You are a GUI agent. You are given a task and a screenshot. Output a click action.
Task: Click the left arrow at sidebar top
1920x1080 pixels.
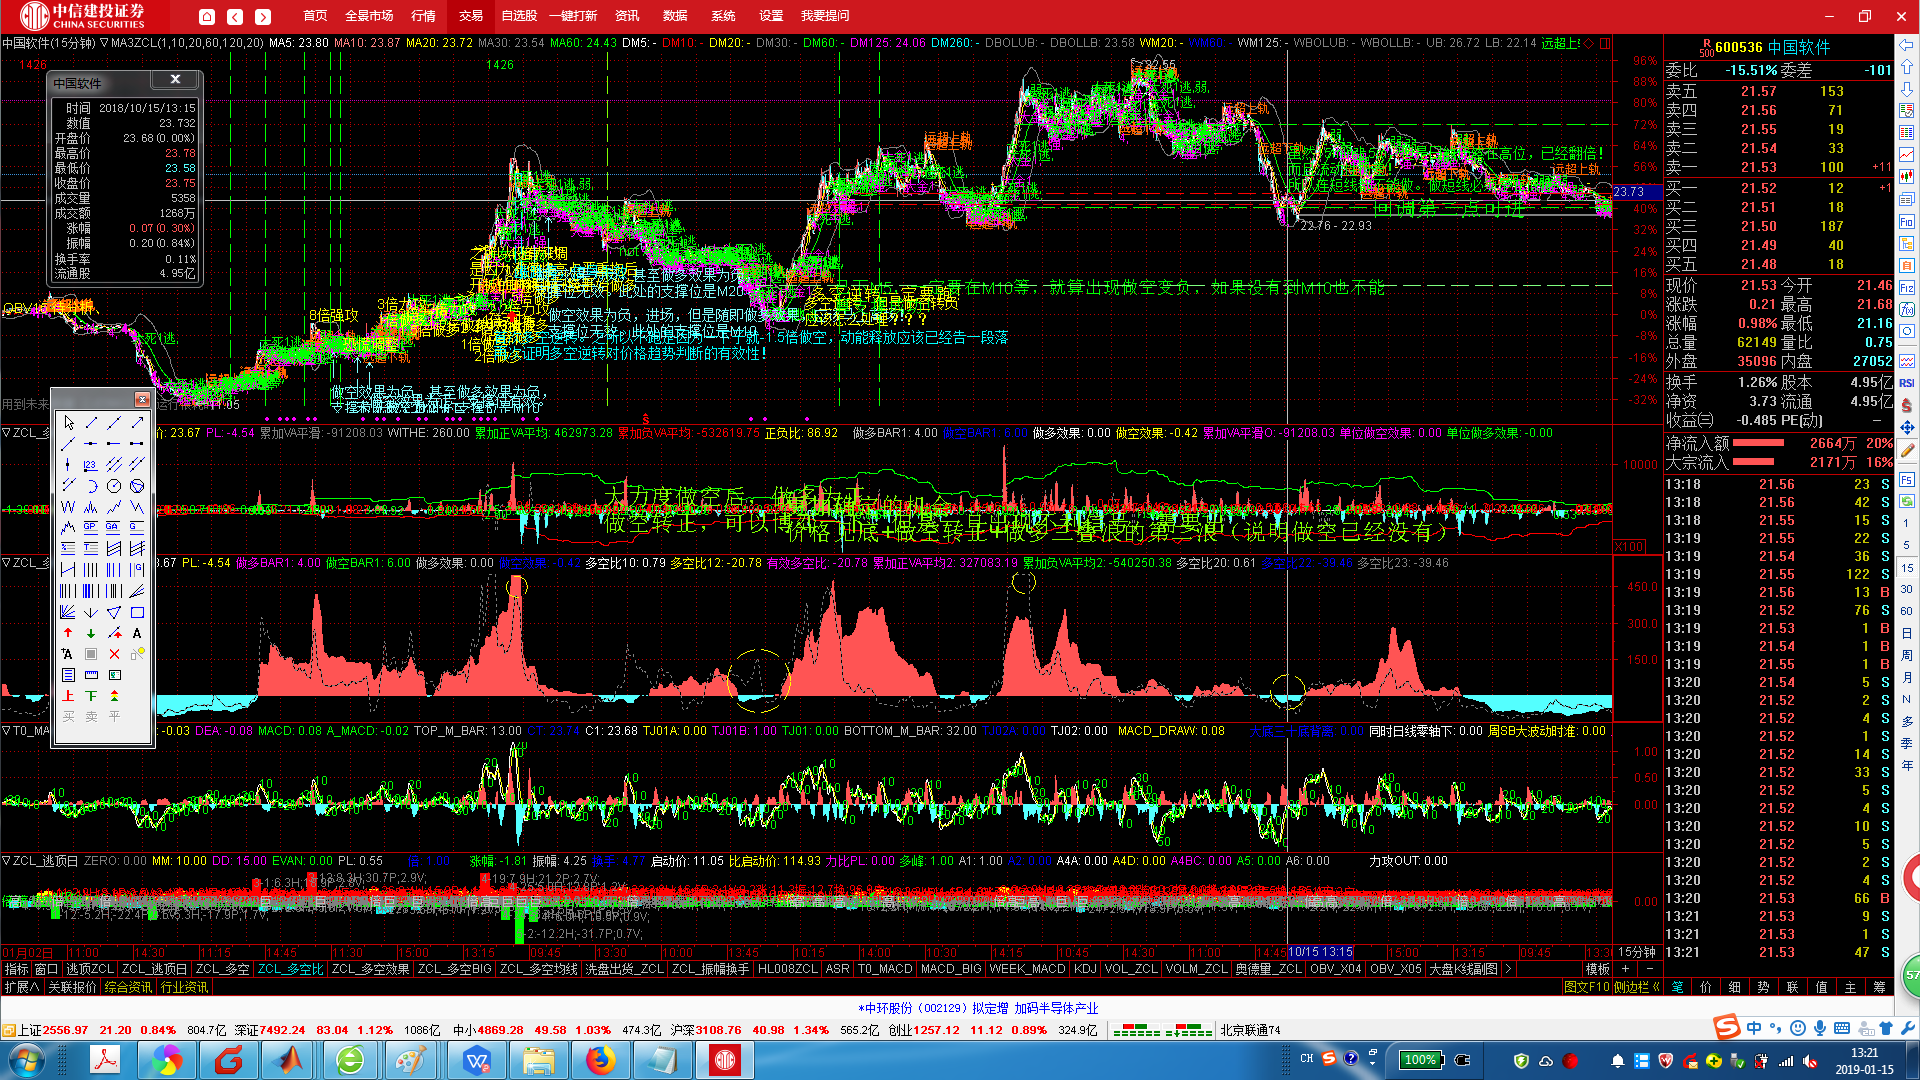[1907, 45]
